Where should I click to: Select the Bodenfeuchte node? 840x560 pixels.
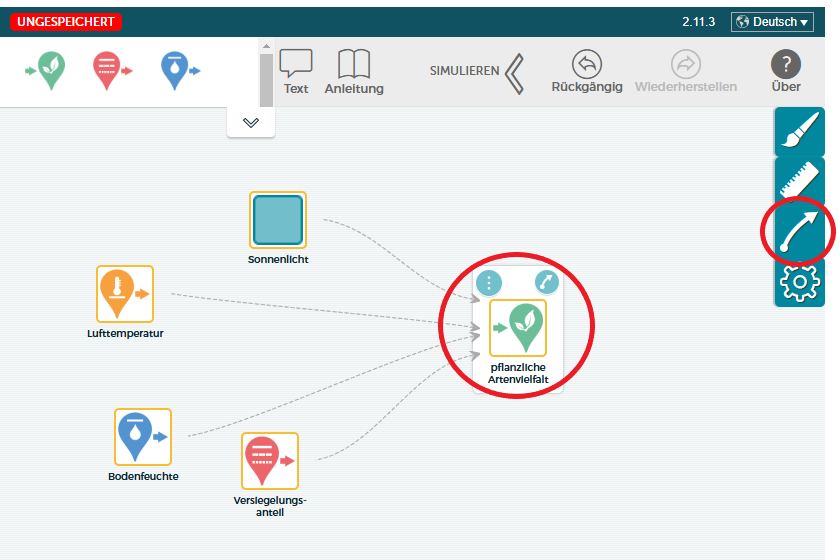tap(142, 437)
